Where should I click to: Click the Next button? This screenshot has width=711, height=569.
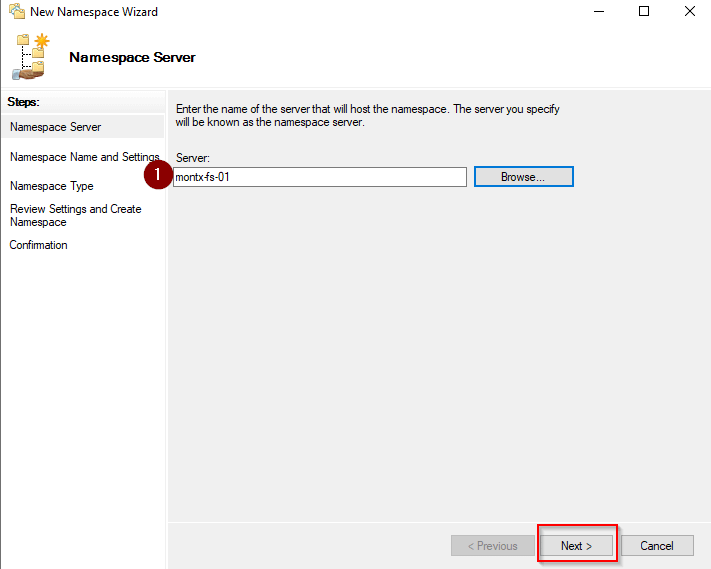click(576, 546)
